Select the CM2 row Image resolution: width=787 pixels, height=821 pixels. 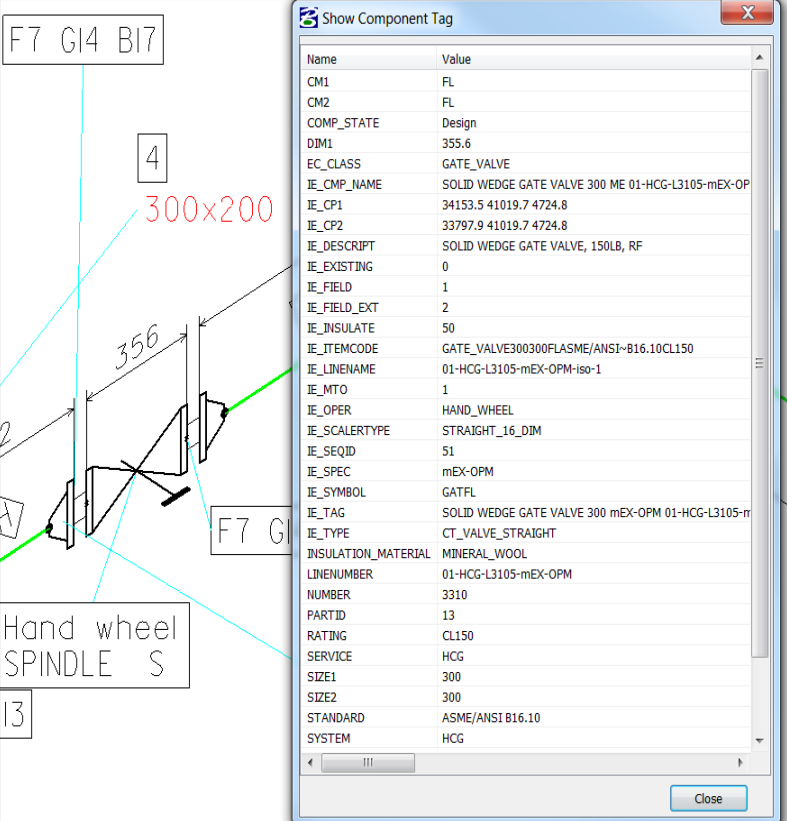(526, 102)
